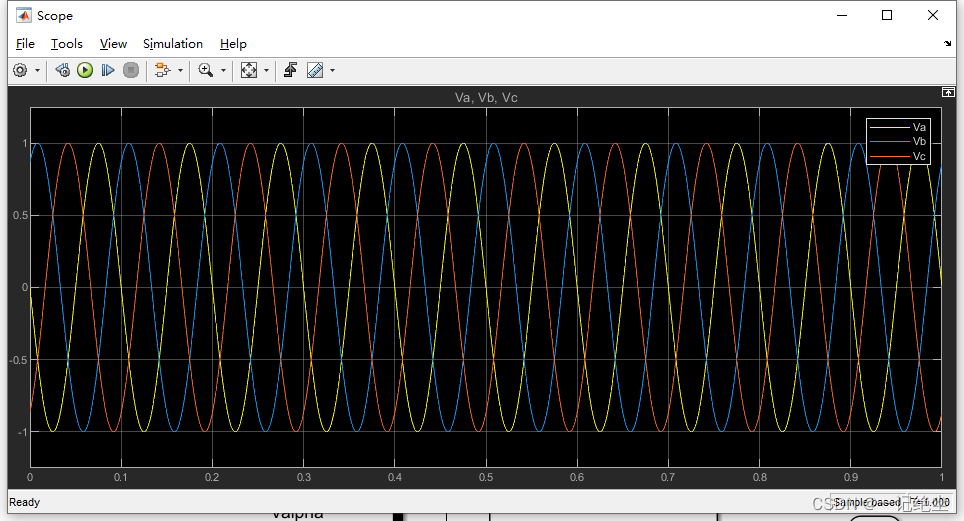
Task: Click the y-axis tick label -0.5
Action: 18,360
